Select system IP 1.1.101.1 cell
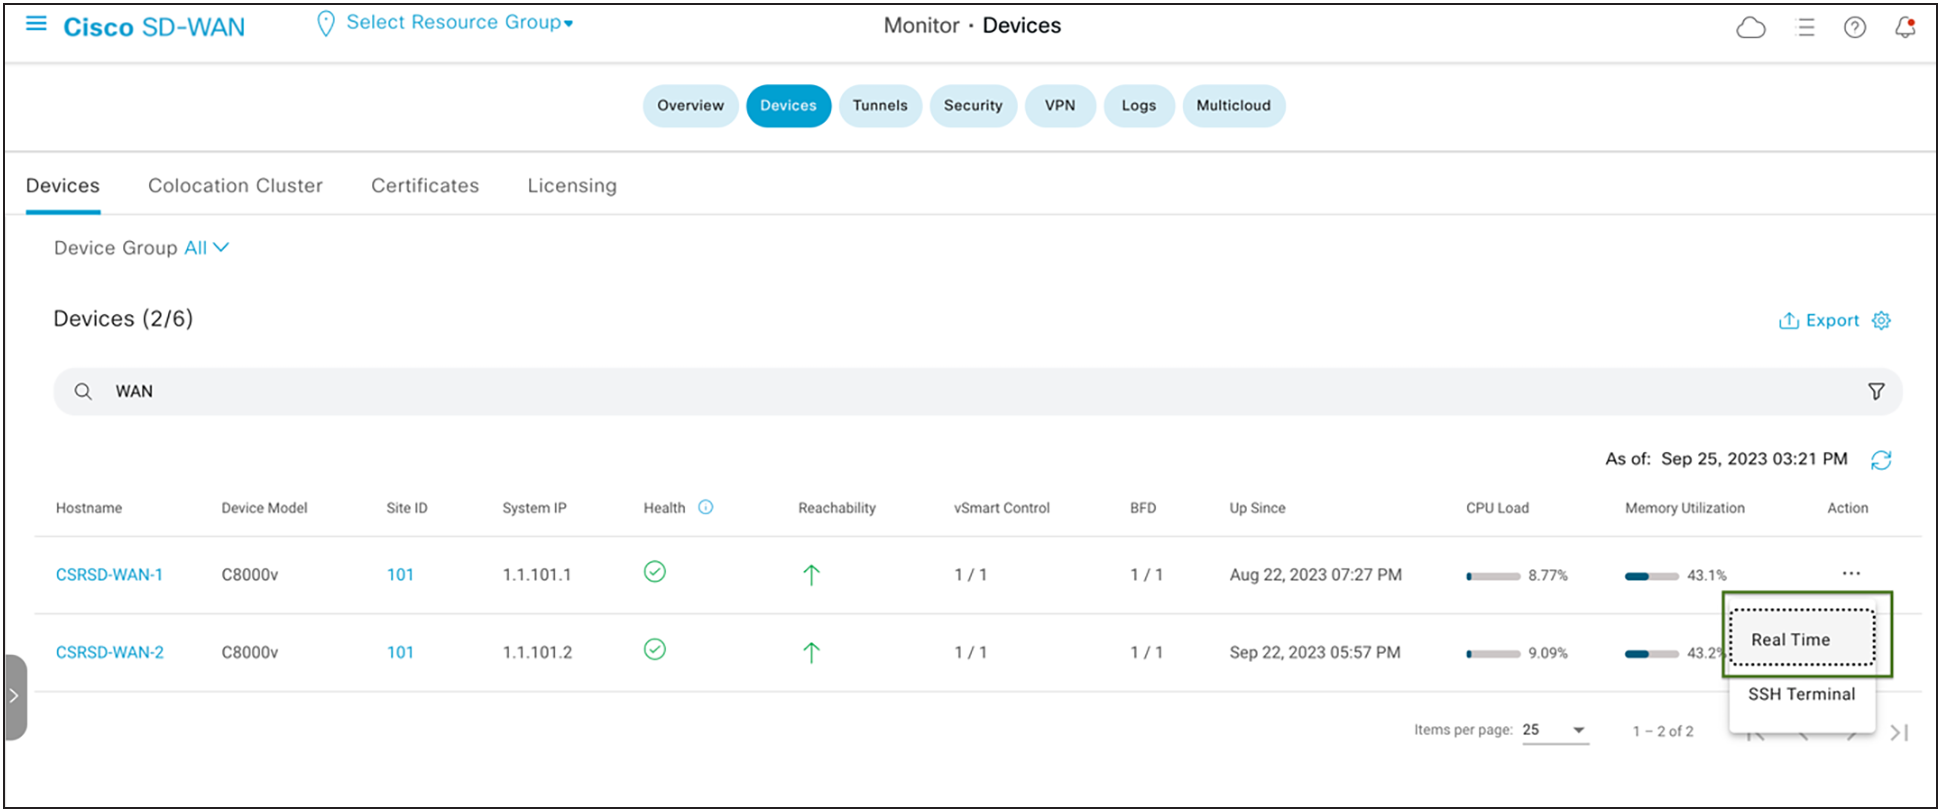This screenshot has height=812, width=1941. pos(537,575)
